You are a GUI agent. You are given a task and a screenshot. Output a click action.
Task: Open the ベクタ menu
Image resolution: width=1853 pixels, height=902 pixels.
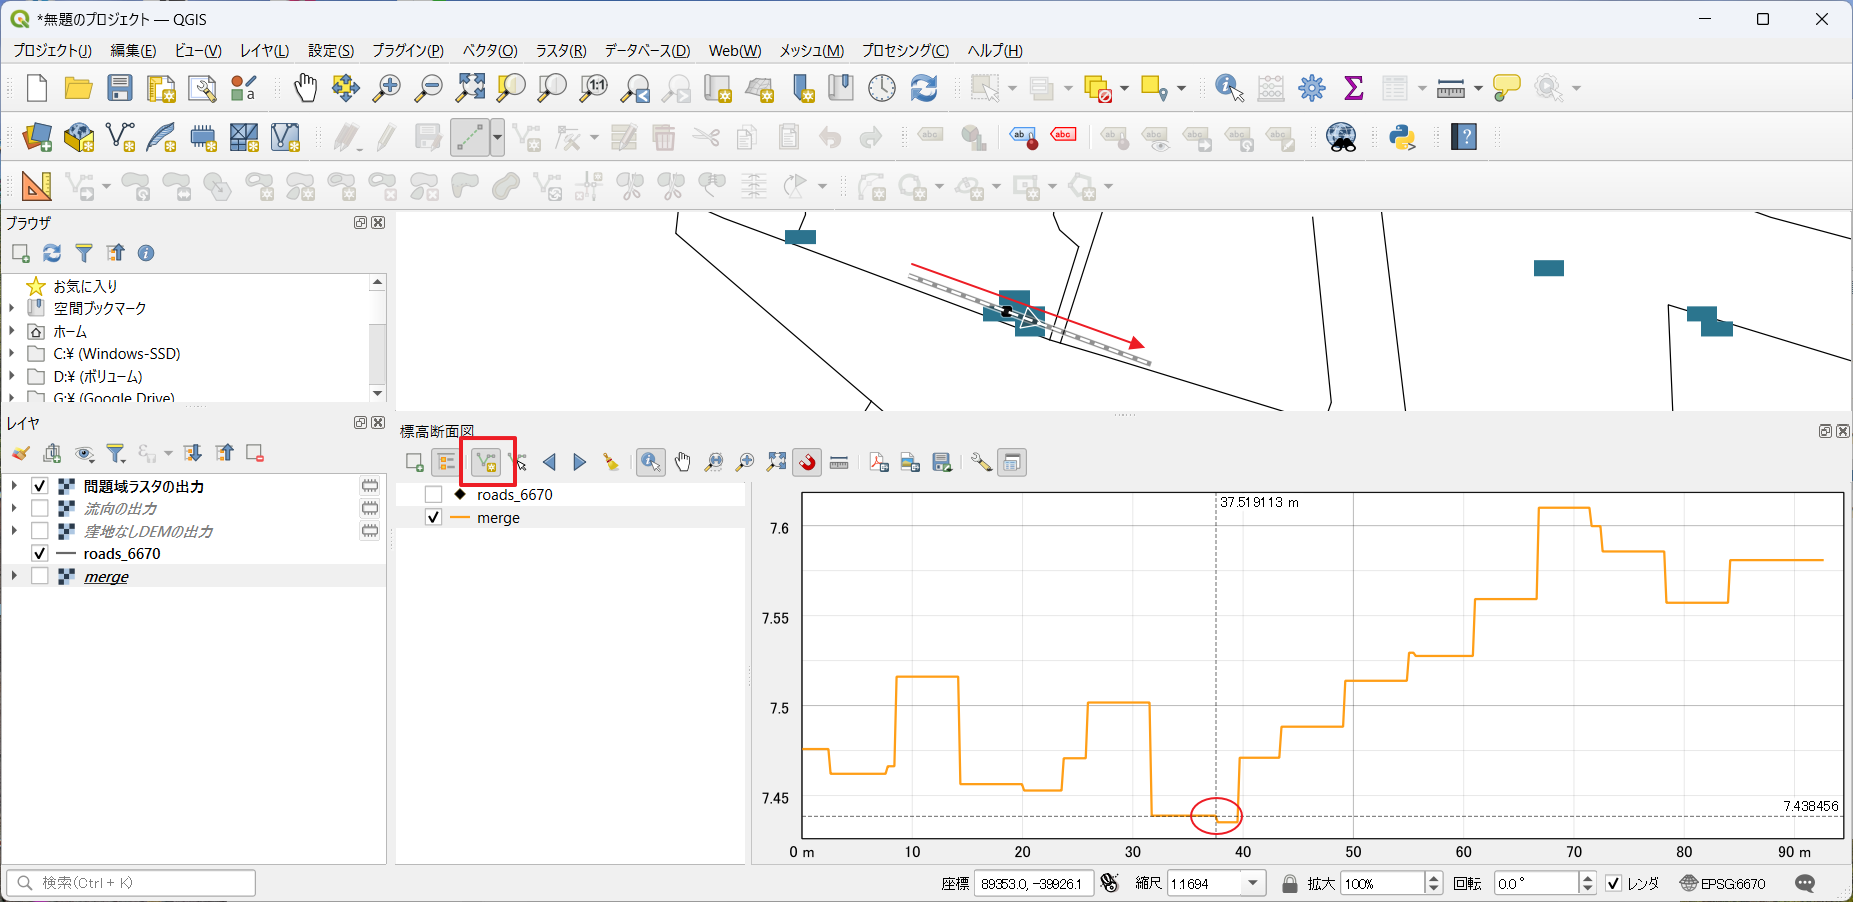490,50
